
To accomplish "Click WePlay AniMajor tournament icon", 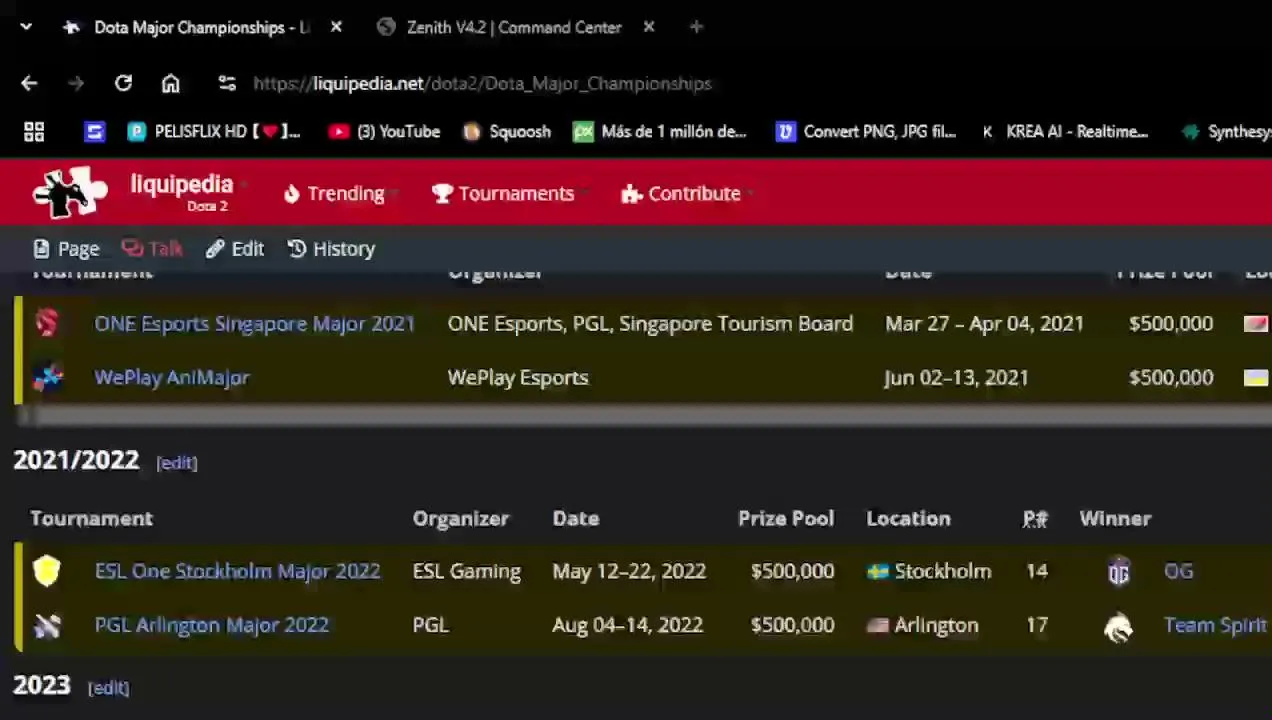I will 47,377.
